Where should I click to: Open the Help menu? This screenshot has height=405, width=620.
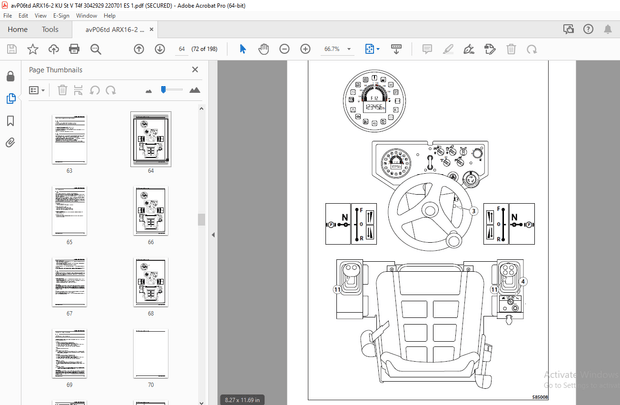click(110, 16)
